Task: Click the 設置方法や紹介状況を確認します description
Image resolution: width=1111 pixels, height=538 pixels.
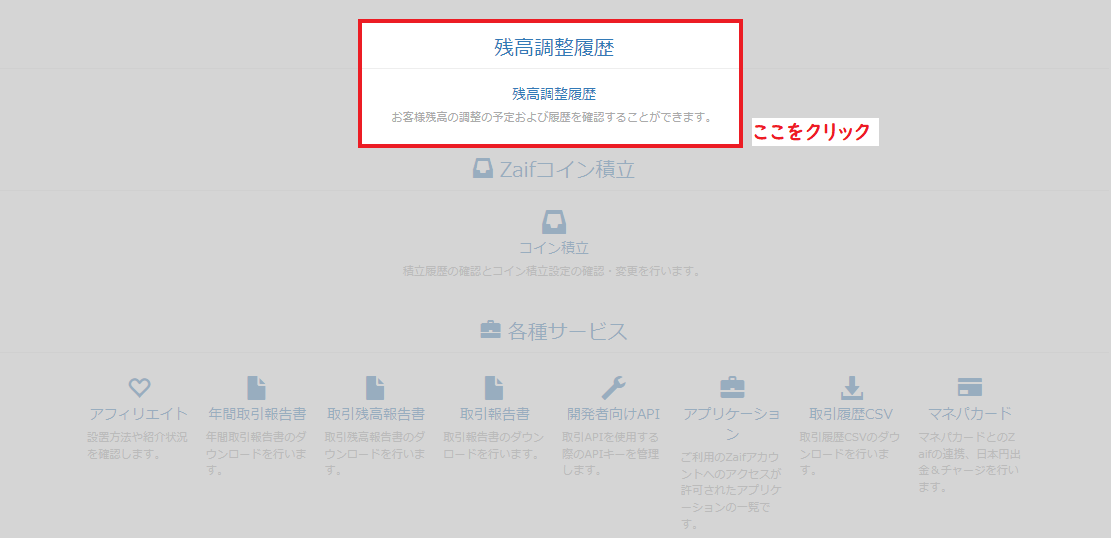Action: pyautogui.click(x=138, y=444)
